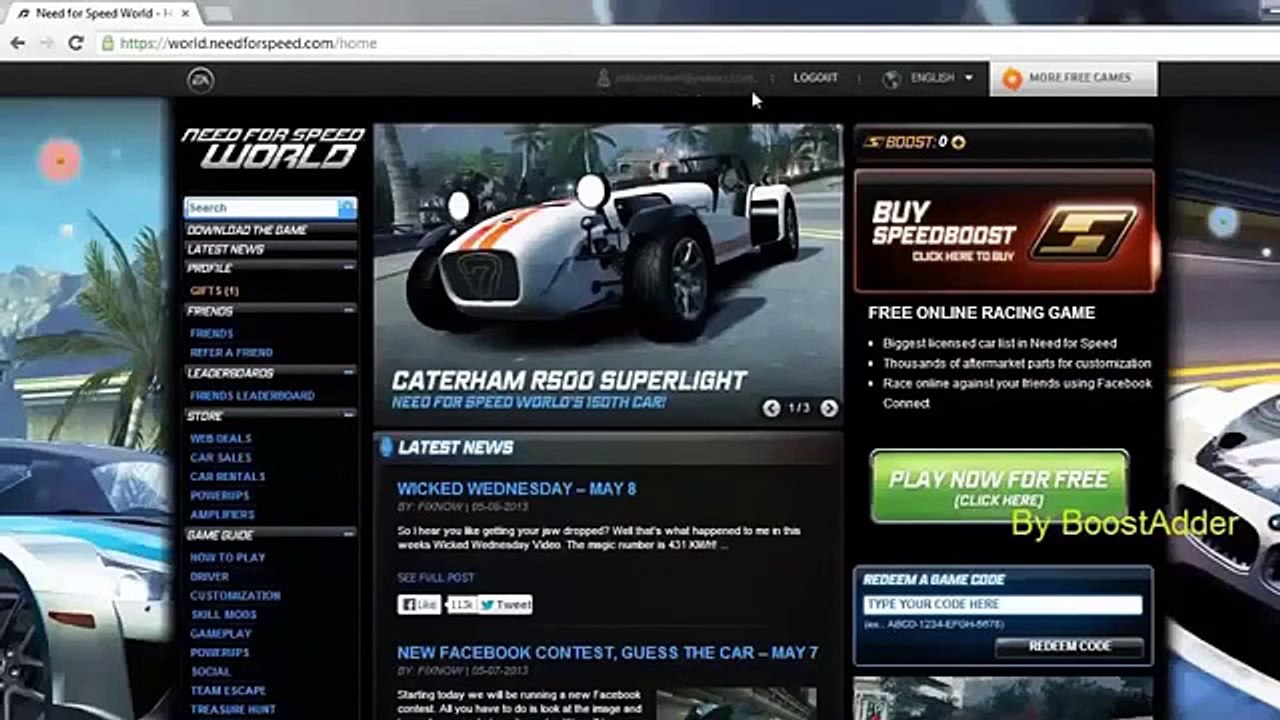
Task: Collapse the Game Guide sidebar section
Action: coord(348,534)
